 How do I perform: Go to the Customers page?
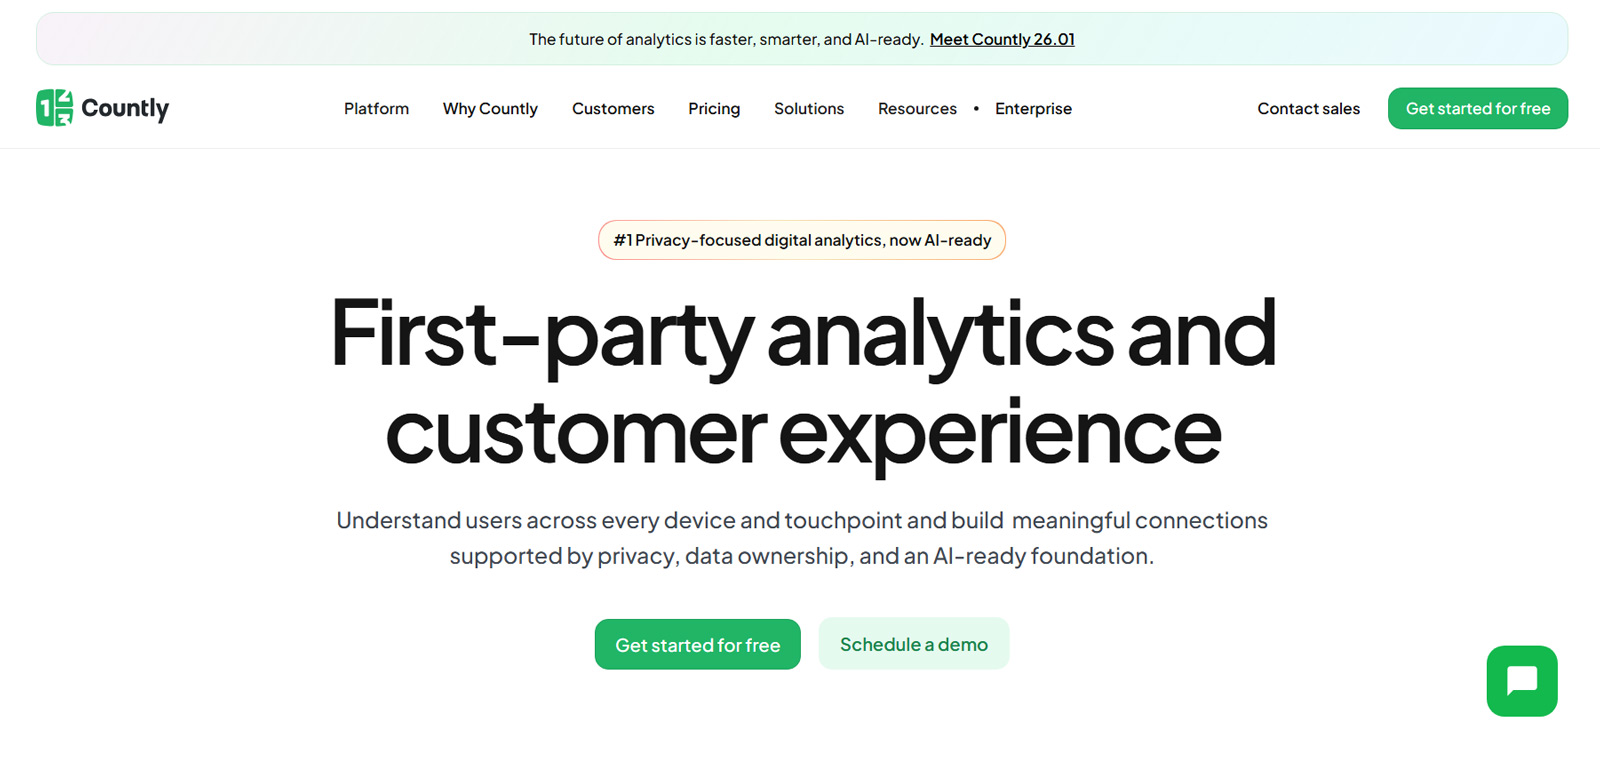point(613,108)
